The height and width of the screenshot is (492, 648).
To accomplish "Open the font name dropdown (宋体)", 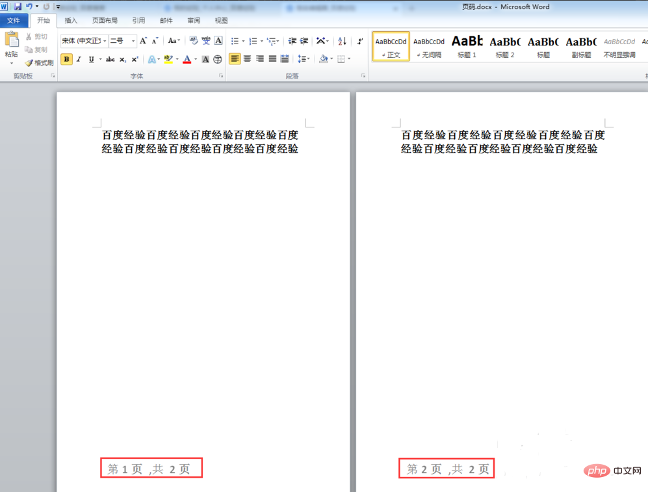I will 83,41.
